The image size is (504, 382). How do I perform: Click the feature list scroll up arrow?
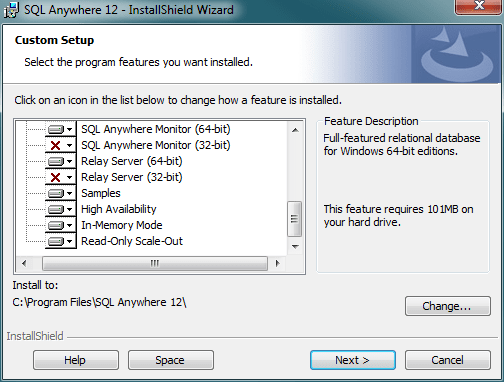pyautogui.click(x=295, y=130)
